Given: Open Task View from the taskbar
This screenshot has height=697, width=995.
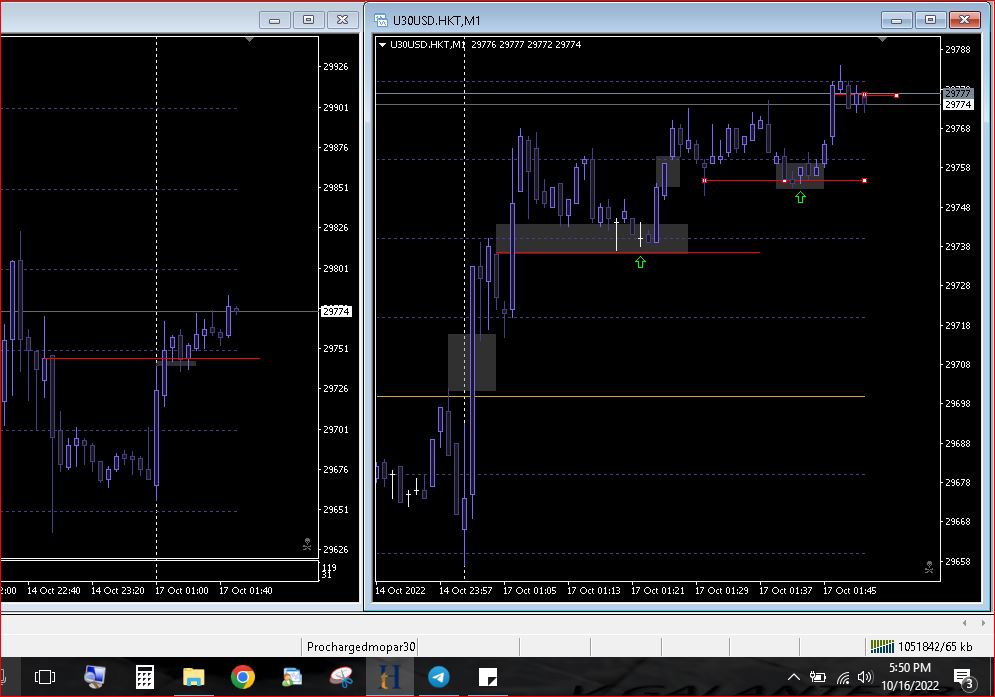Looking at the screenshot, I should tap(44, 677).
